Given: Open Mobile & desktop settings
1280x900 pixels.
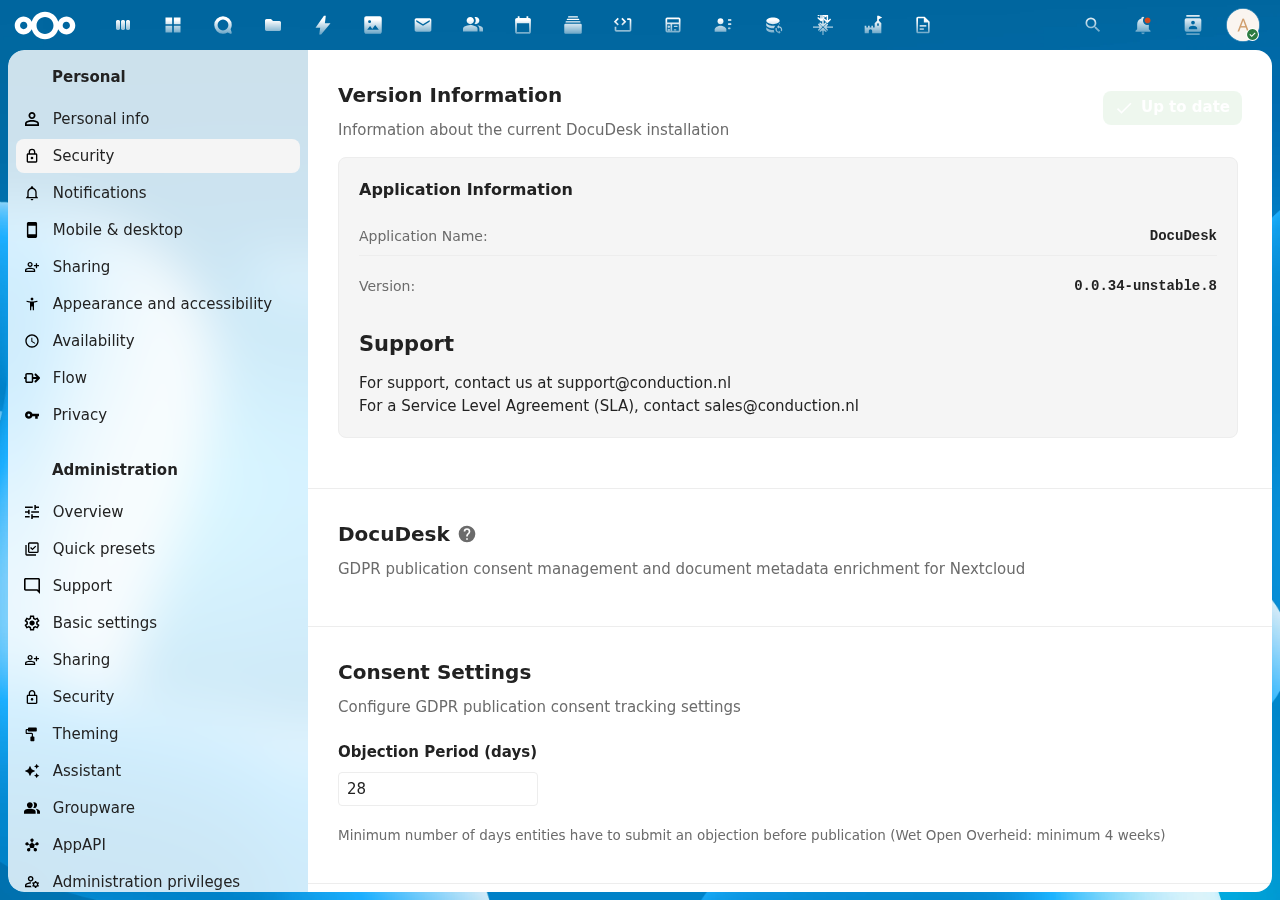Looking at the screenshot, I should 158,230.
